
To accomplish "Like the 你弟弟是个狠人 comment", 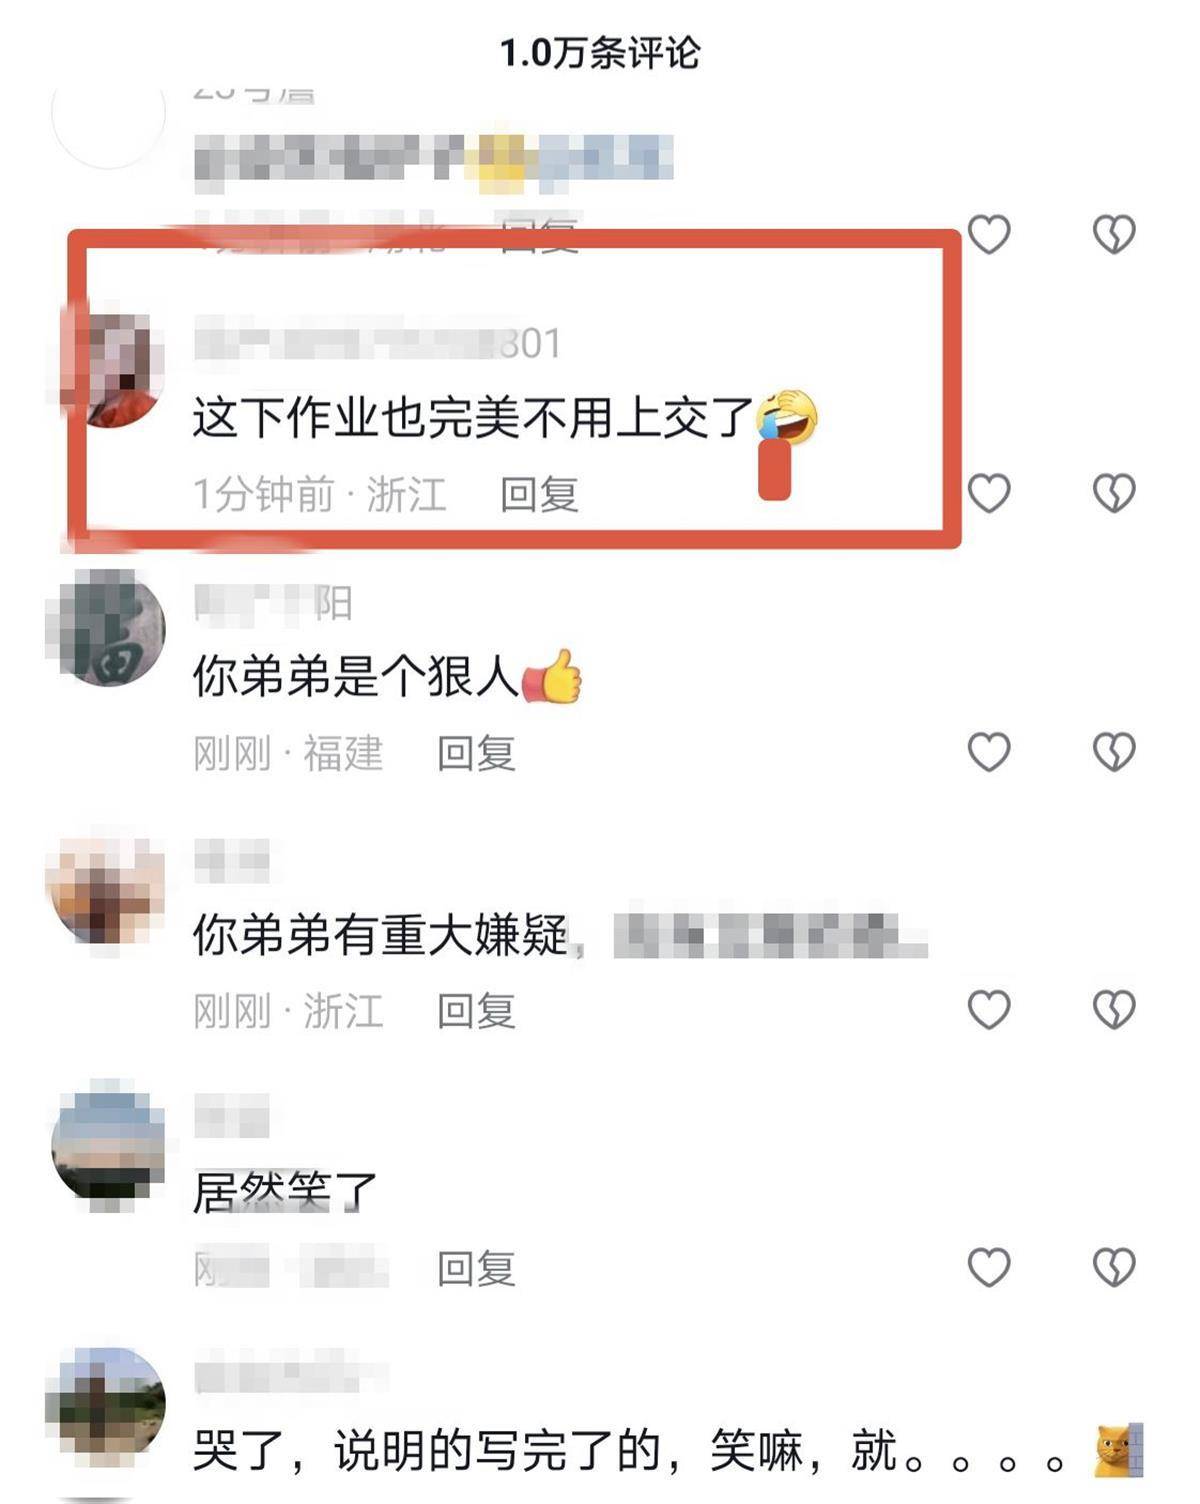I will click(x=989, y=752).
